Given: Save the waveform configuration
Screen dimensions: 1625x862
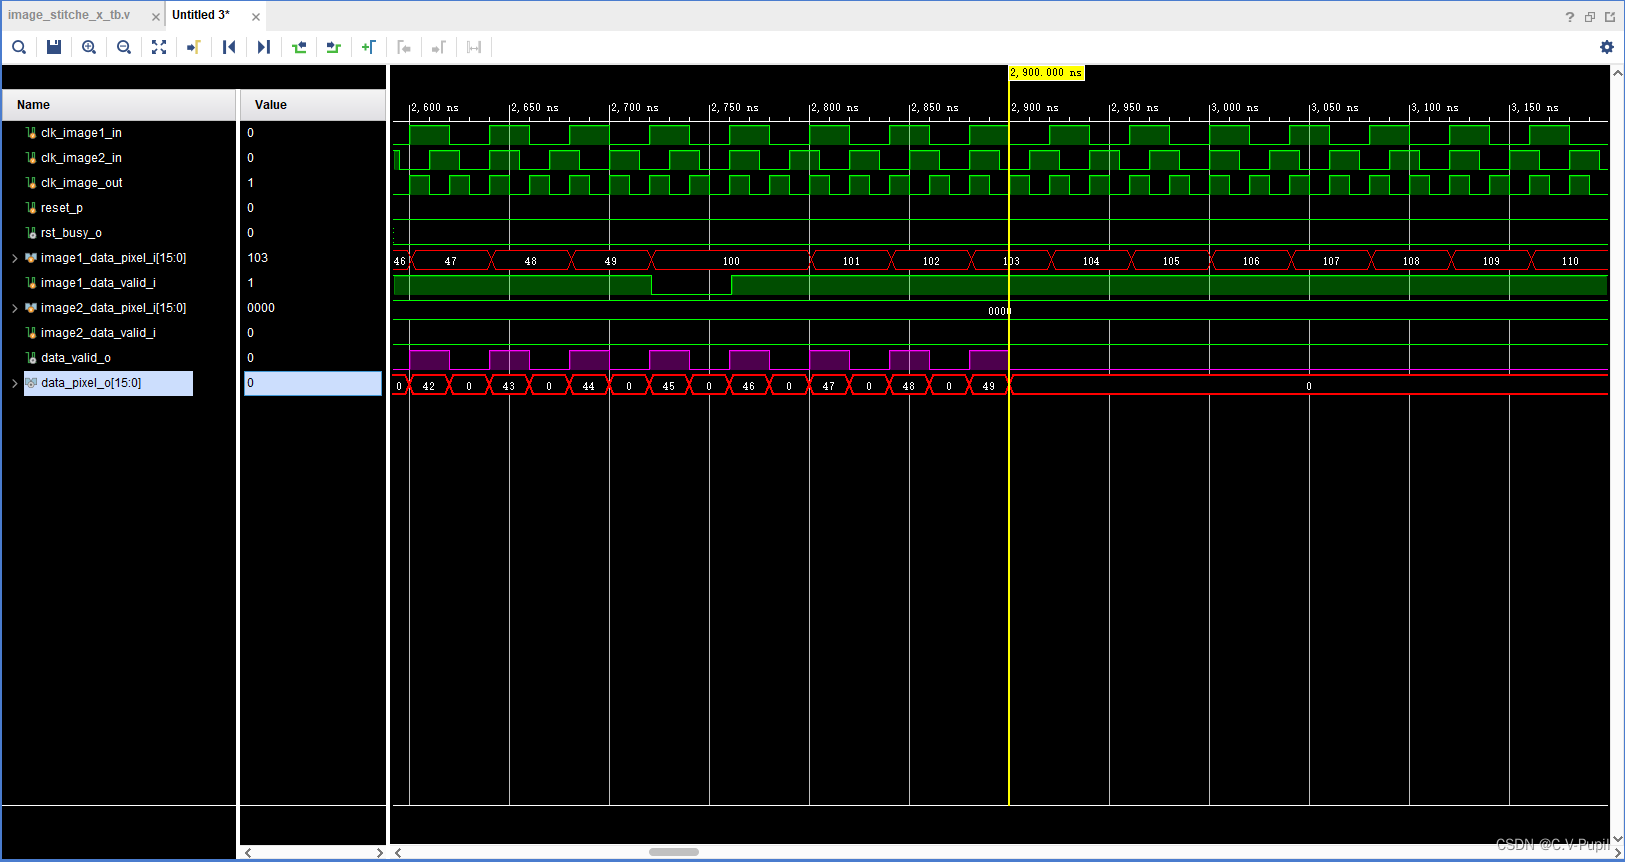Looking at the screenshot, I should (54, 47).
